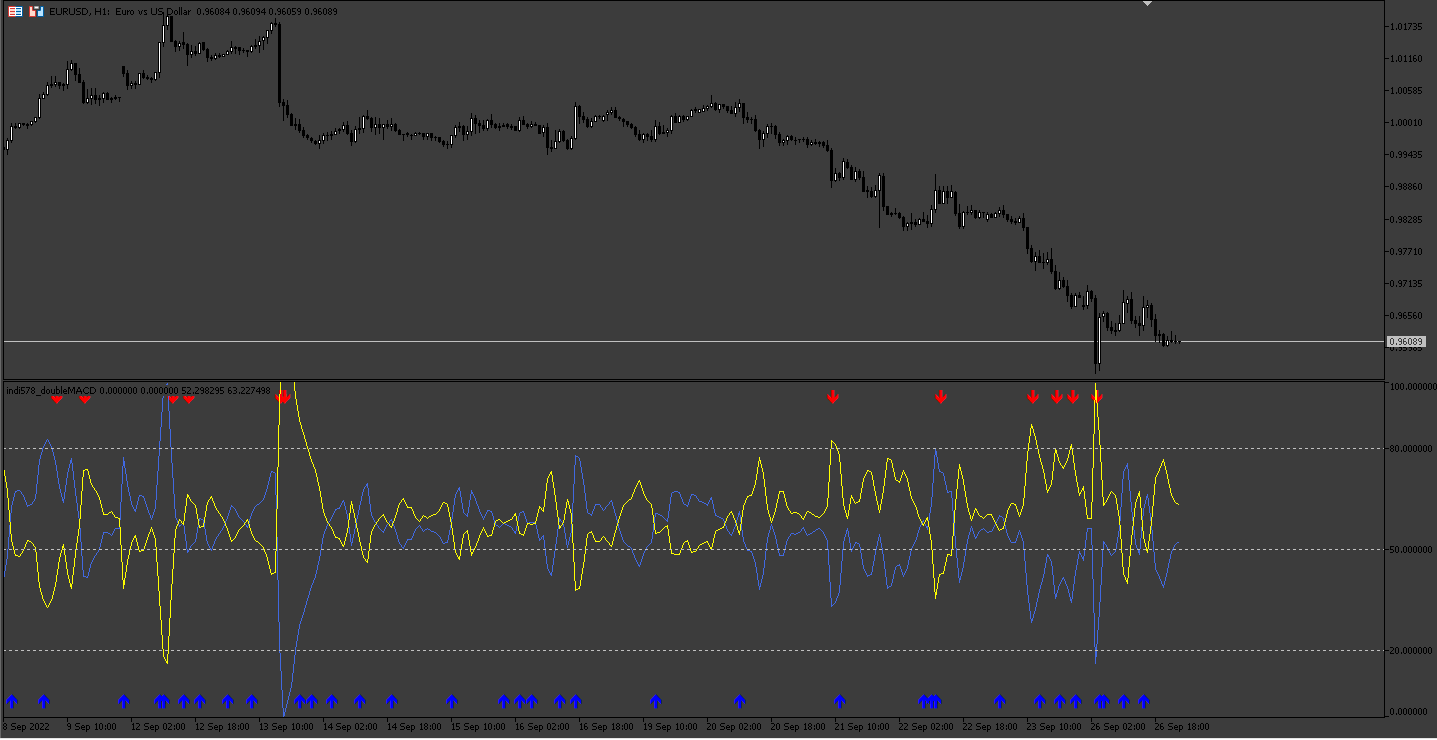This screenshot has width=1437, height=740.
Task: Click the current price label 0.96089
Action: tap(1407, 342)
